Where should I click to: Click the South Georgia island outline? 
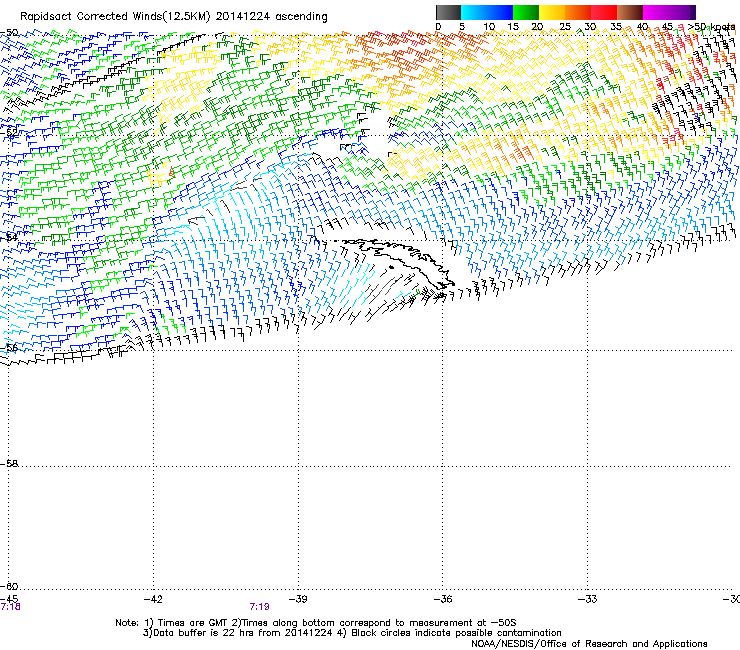397,262
